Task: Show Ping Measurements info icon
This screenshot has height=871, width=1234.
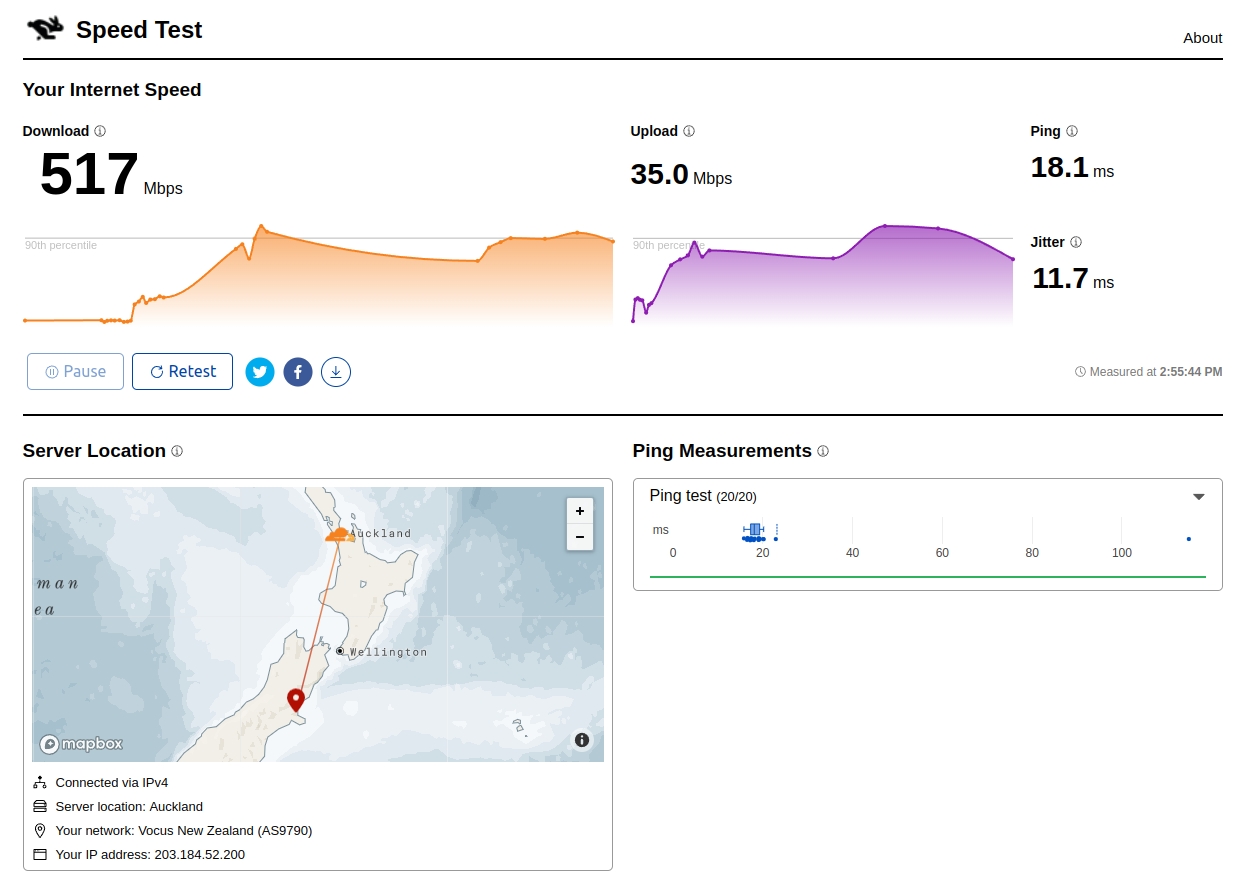Action: (823, 451)
